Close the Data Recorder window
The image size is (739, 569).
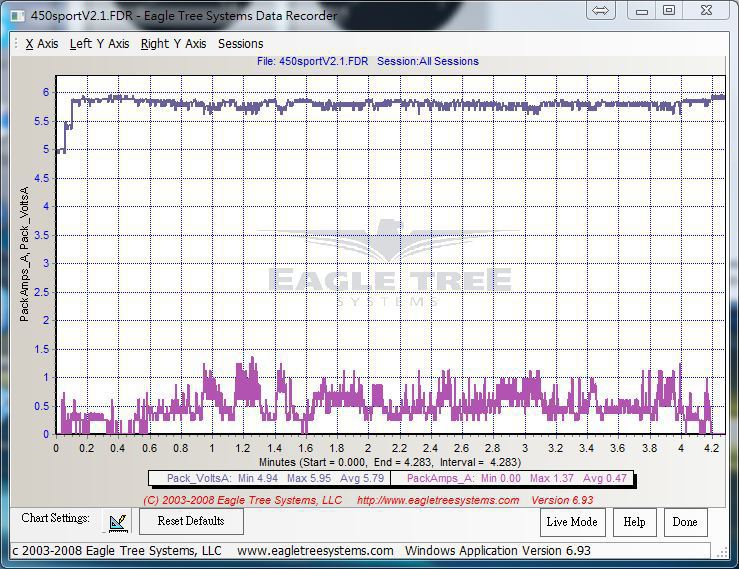coord(706,11)
